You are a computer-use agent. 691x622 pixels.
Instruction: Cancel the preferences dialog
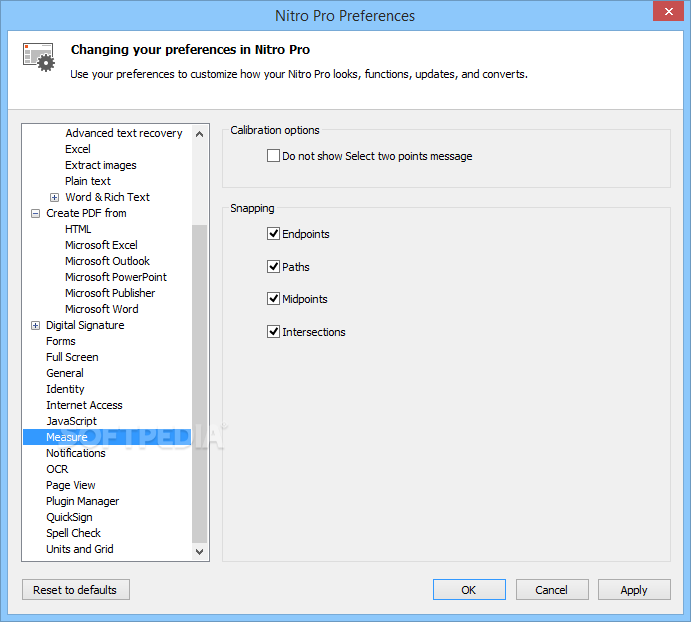552,590
